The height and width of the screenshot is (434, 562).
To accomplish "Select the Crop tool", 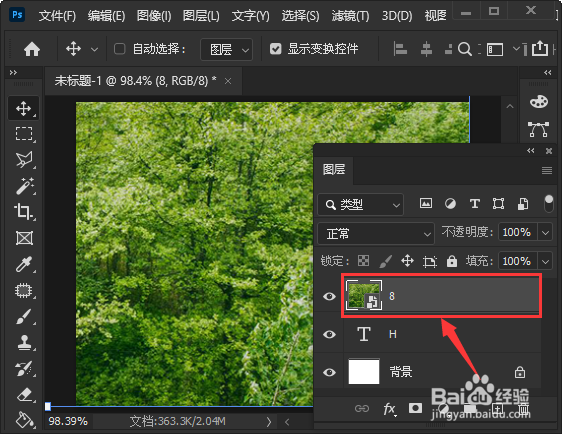I will pos(24,212).
